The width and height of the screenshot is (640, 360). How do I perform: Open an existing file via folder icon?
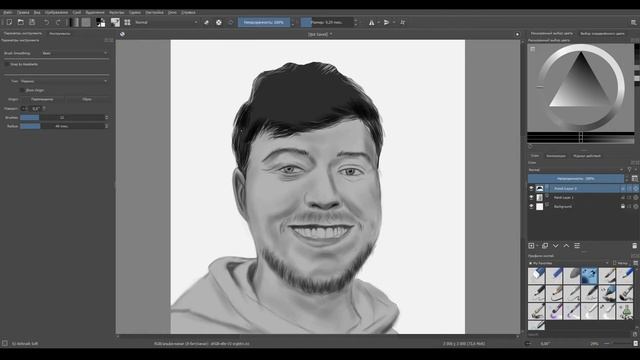pyautogui.click(x=20, y=22)
